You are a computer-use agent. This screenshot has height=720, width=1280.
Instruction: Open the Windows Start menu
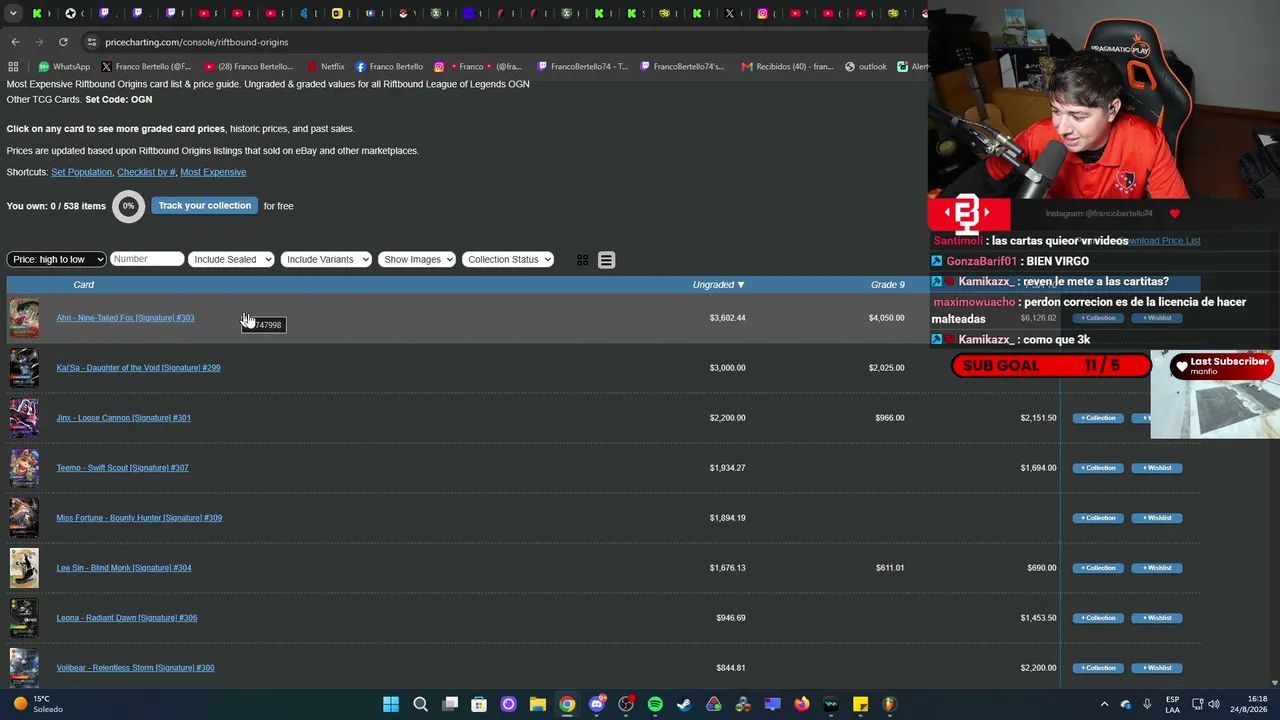(x=391, y=704)
